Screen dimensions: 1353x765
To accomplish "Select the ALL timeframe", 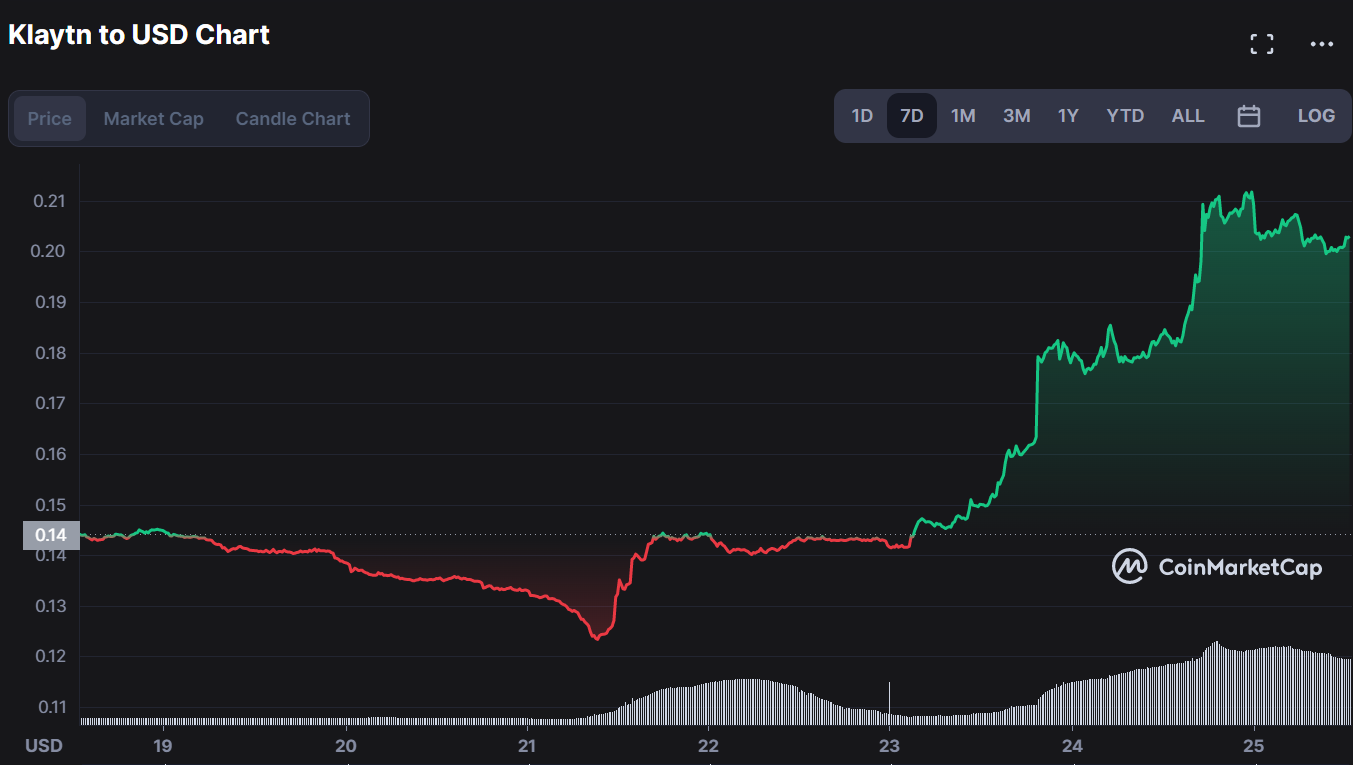I will pos(1187,116).
